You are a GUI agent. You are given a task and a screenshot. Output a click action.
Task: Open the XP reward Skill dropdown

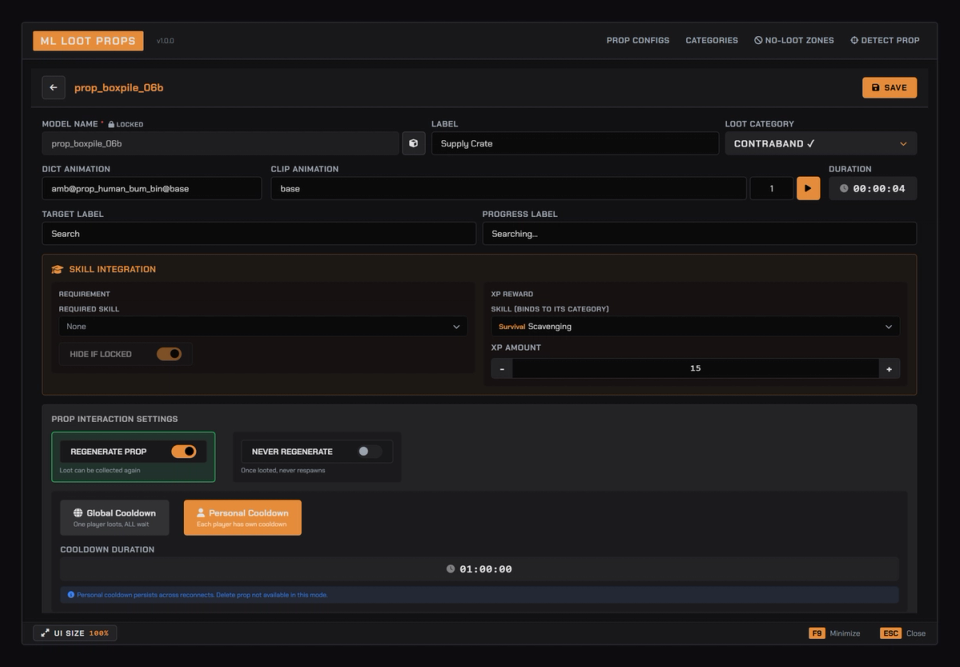(x=695, y=326)
